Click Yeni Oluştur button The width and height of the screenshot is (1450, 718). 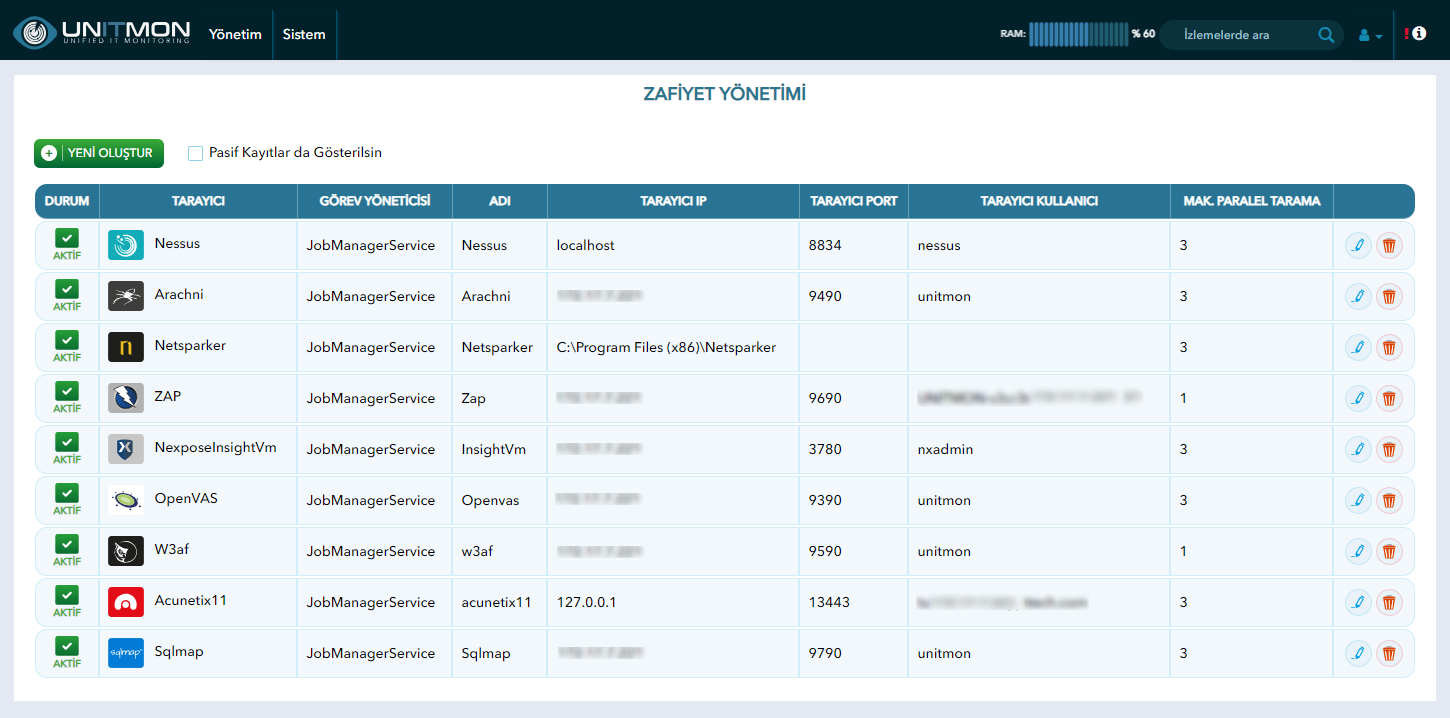click(x=99, y=153)
